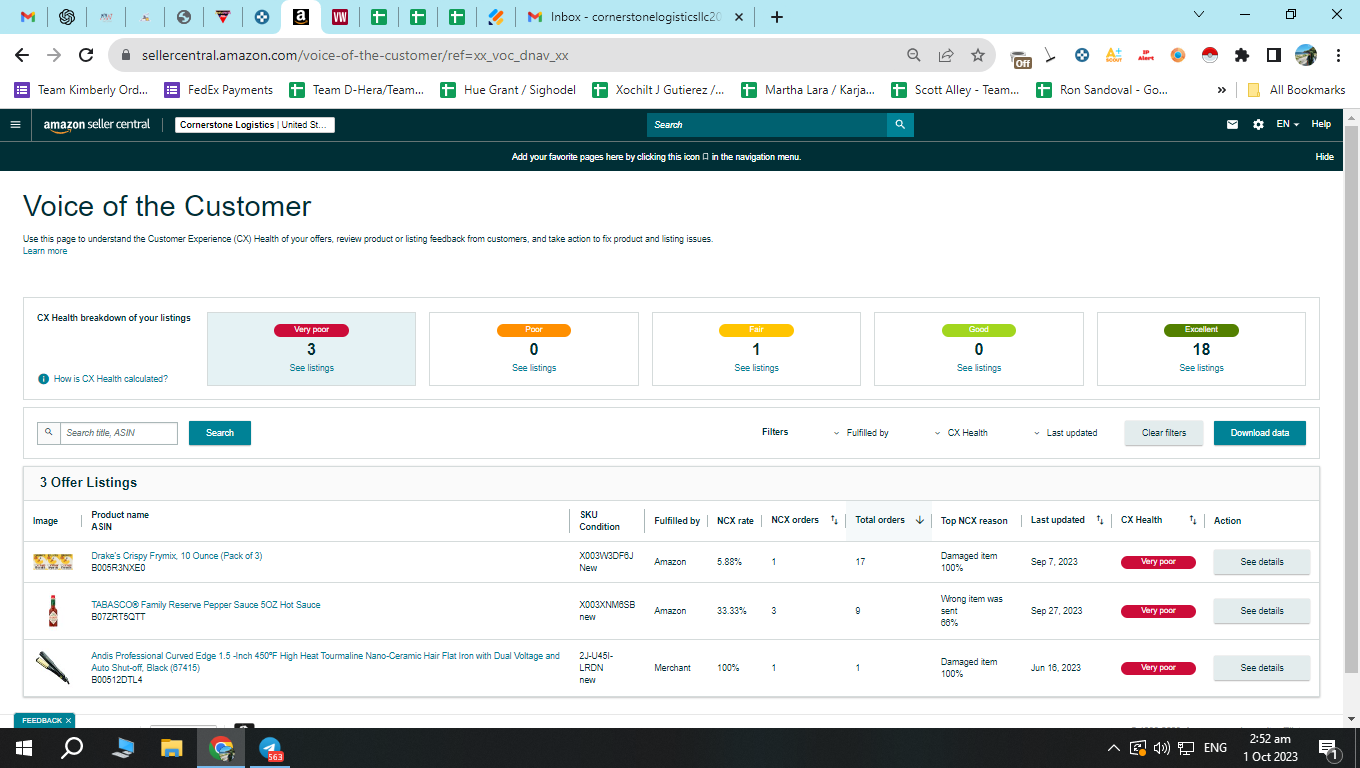The image size is (1360, 768).
Task: Open the Seller Central hamburger navigation menu
Action: (15, 125)
